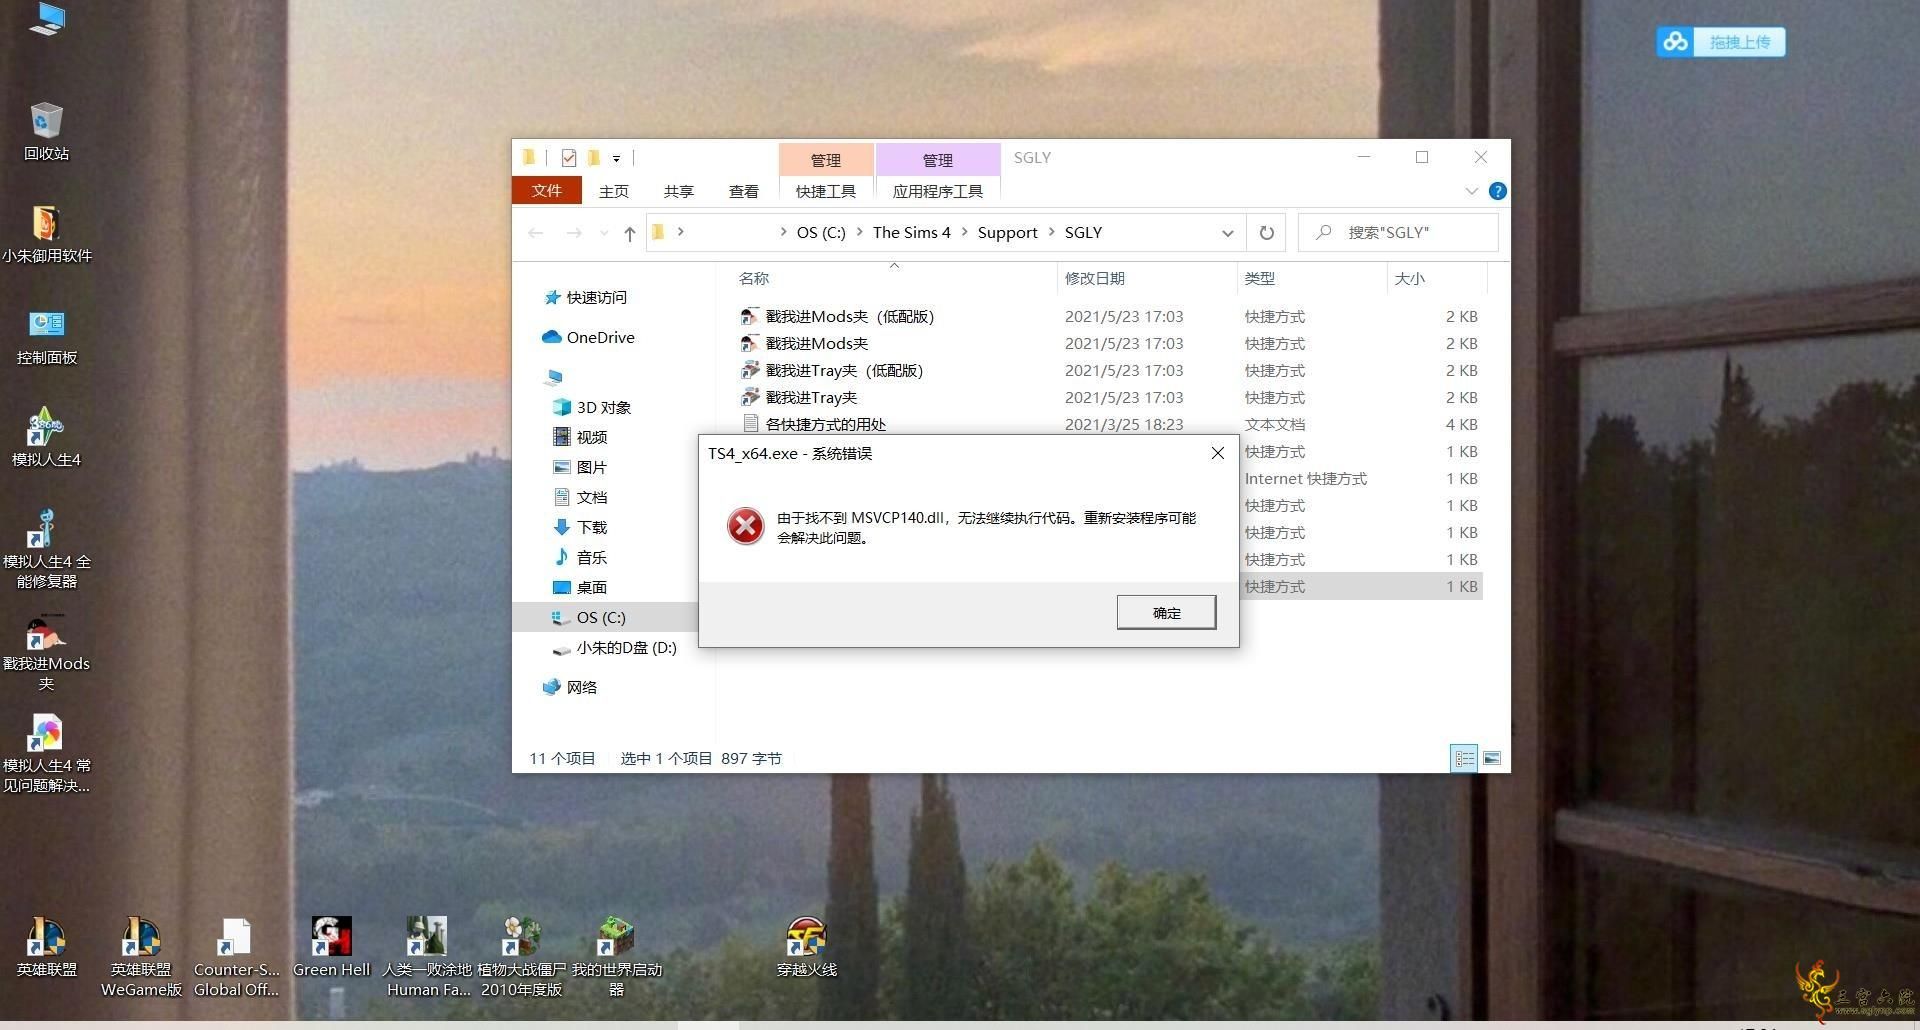1920x1030 pixels.
Task: Expand the ribbon chevron
Action: point(1471,191)
